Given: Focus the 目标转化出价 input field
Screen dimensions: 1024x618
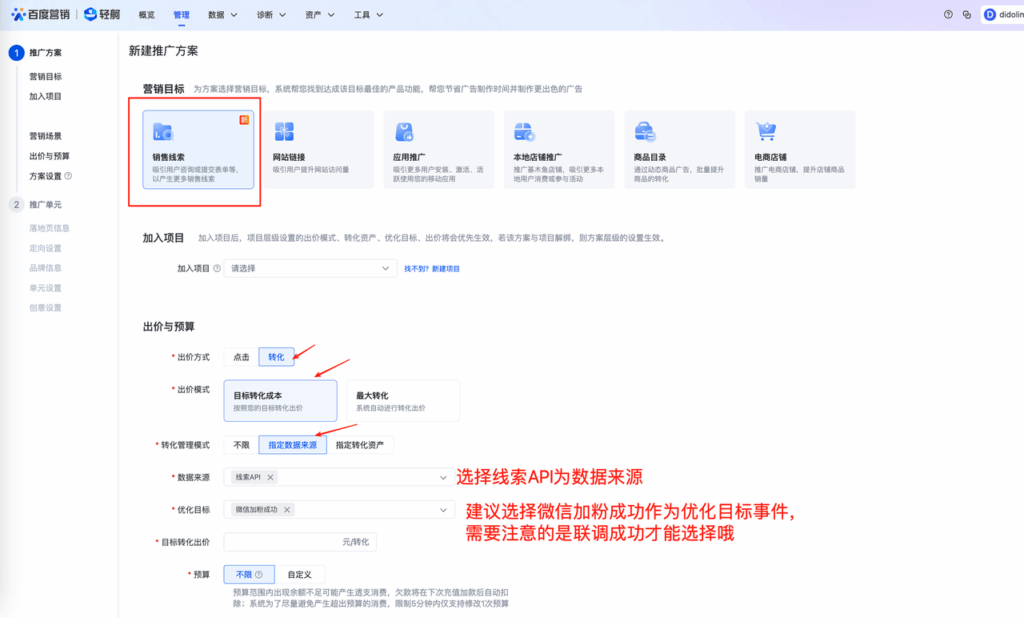Looking at the screenshot, I should (282, 542).
